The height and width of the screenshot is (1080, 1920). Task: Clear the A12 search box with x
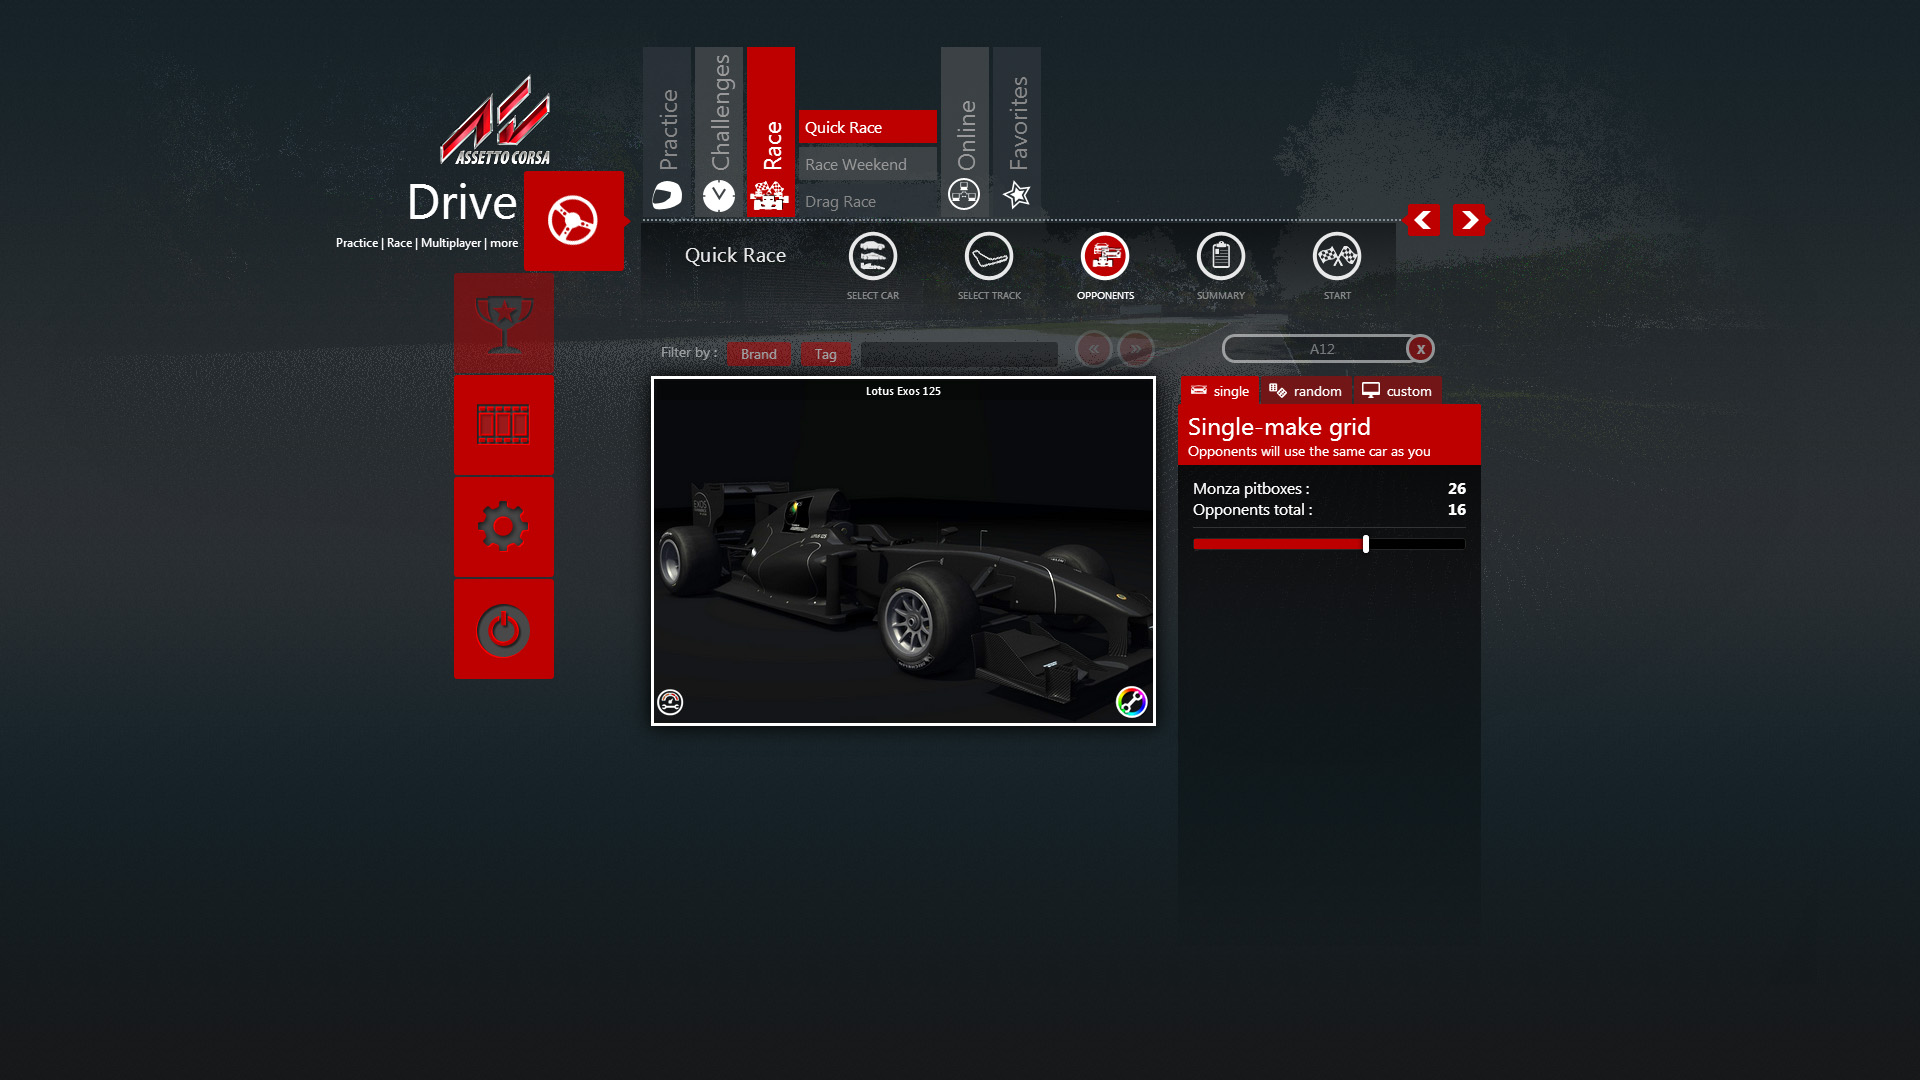pyautogui.click(x=1420, y=349)
